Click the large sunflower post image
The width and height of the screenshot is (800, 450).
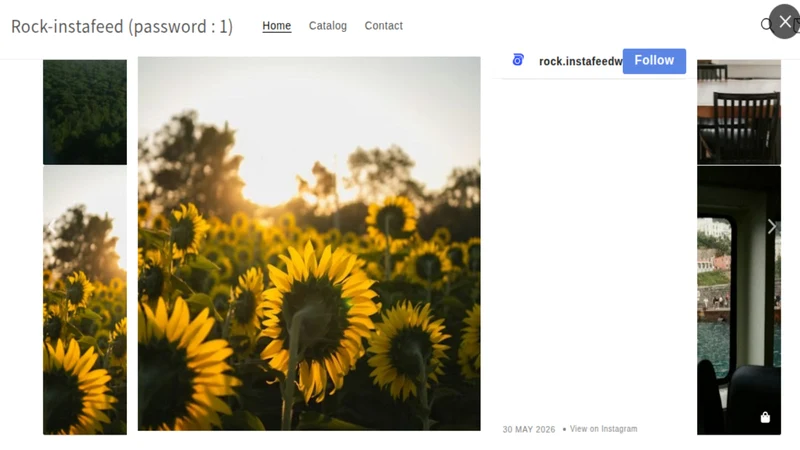[309, 243]
